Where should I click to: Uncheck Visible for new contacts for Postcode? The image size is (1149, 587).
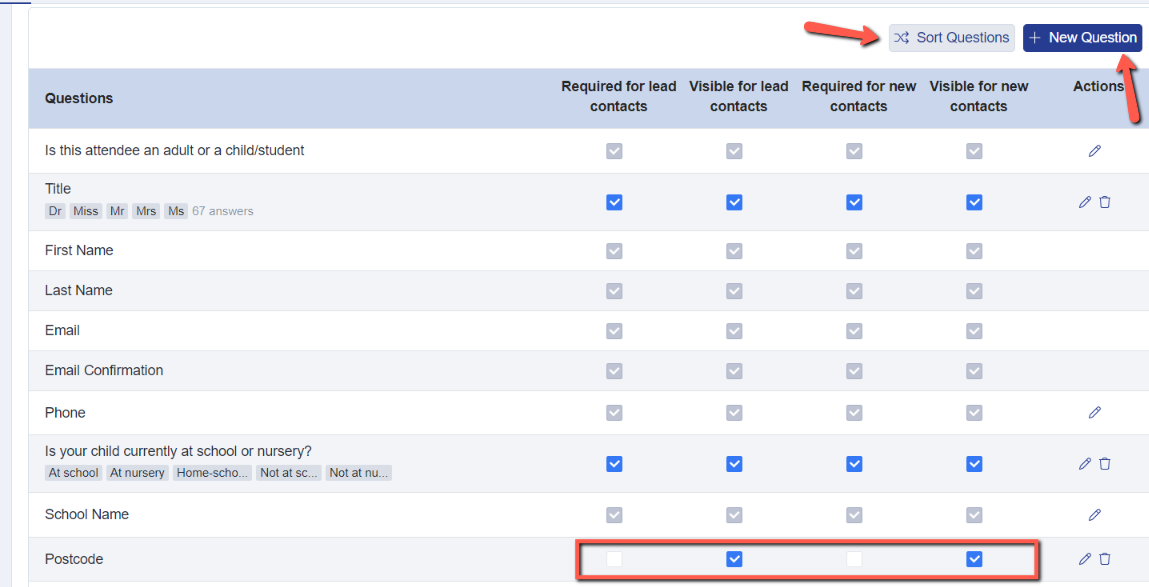point(974,559)
